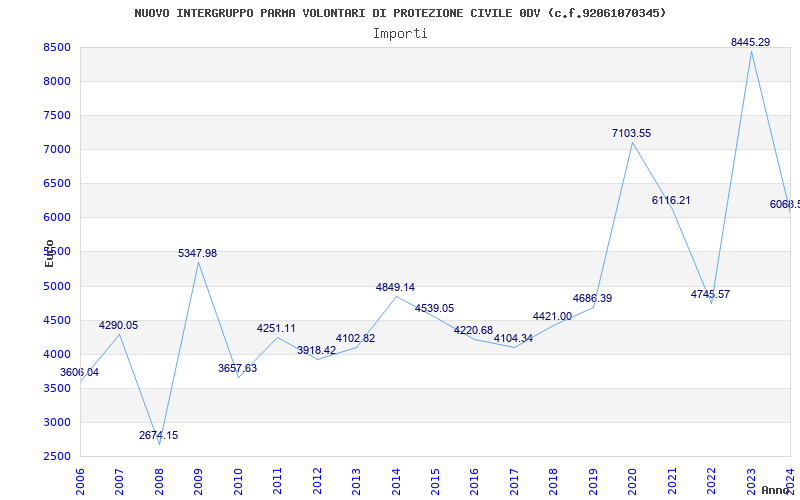Click the x-axis year 2023

click(751, 481)
